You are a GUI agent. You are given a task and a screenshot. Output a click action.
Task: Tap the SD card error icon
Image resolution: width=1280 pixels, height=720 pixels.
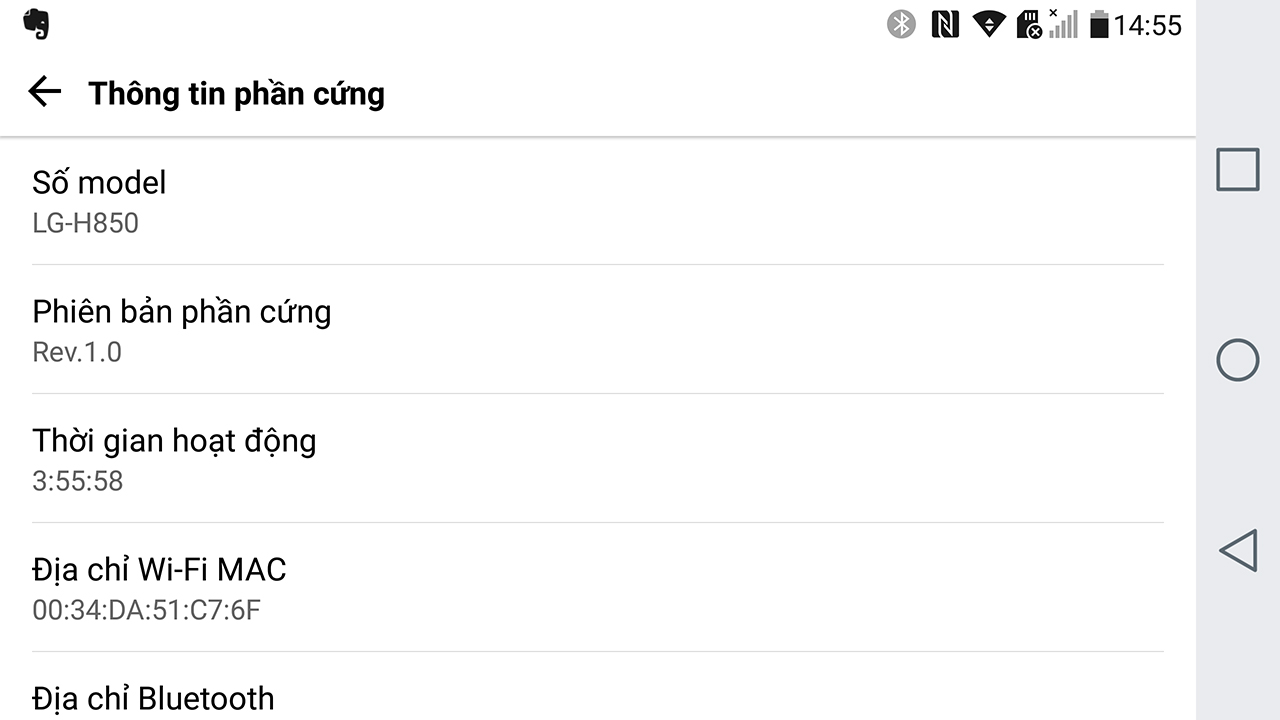coord(1029,24)
